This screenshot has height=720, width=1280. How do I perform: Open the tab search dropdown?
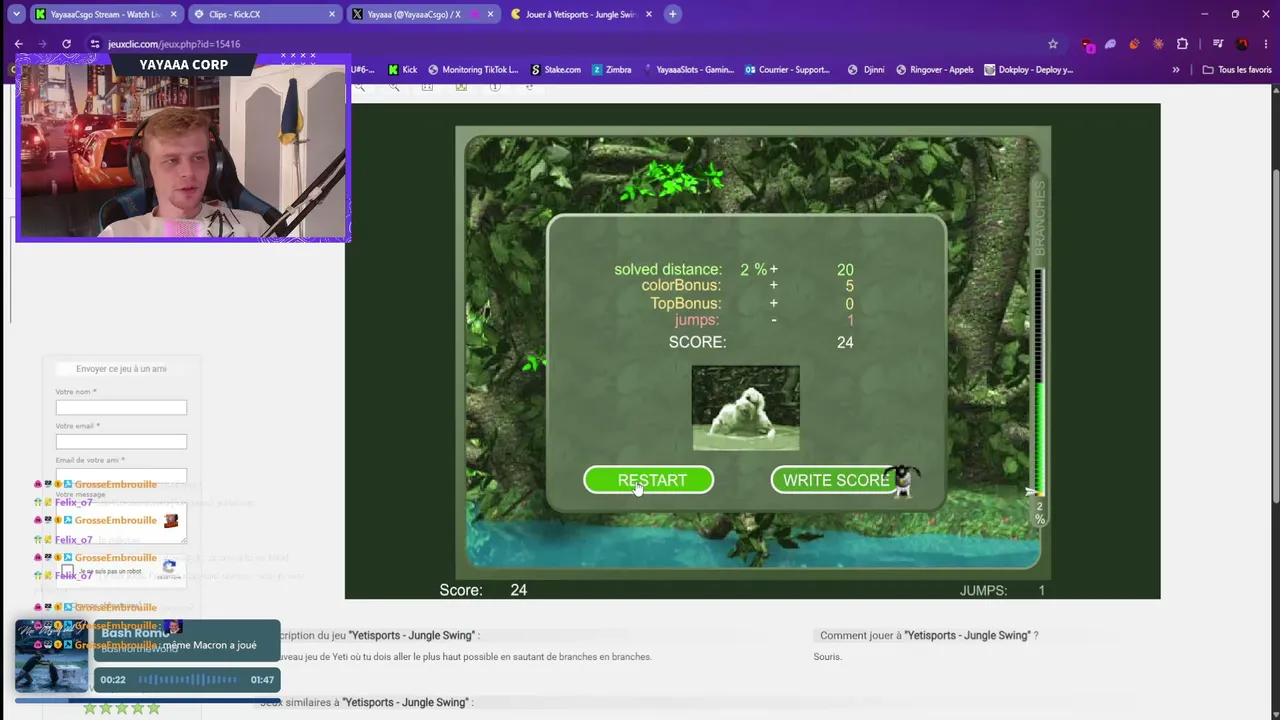pos(16,14)
